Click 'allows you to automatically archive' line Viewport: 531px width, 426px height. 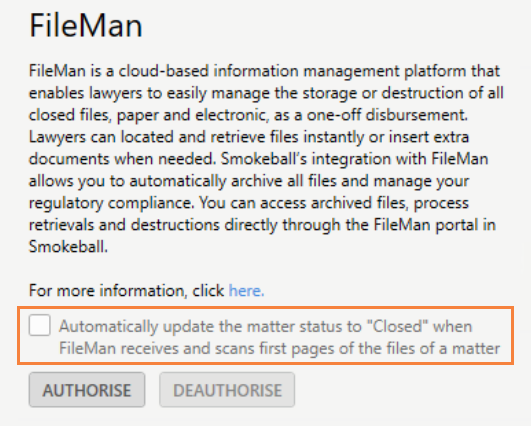pos(155,181)
